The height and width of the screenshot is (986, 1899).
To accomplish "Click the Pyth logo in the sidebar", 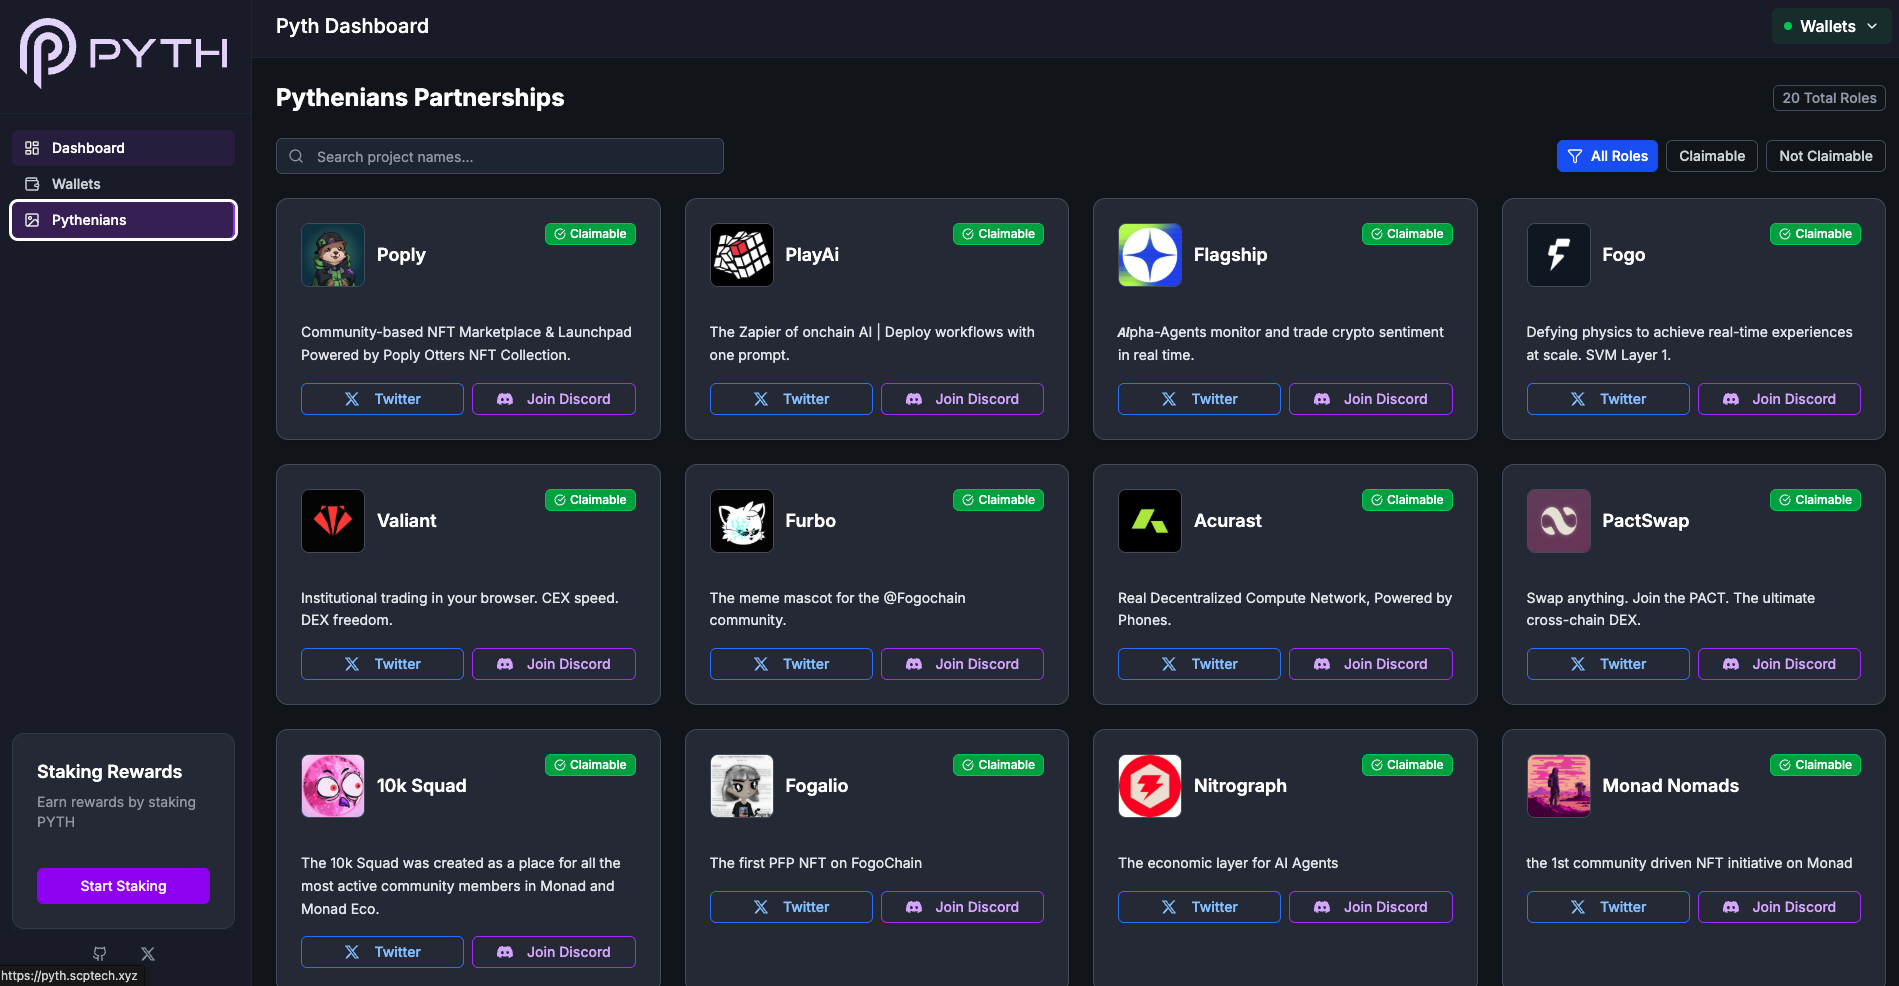I will (124, 52).
